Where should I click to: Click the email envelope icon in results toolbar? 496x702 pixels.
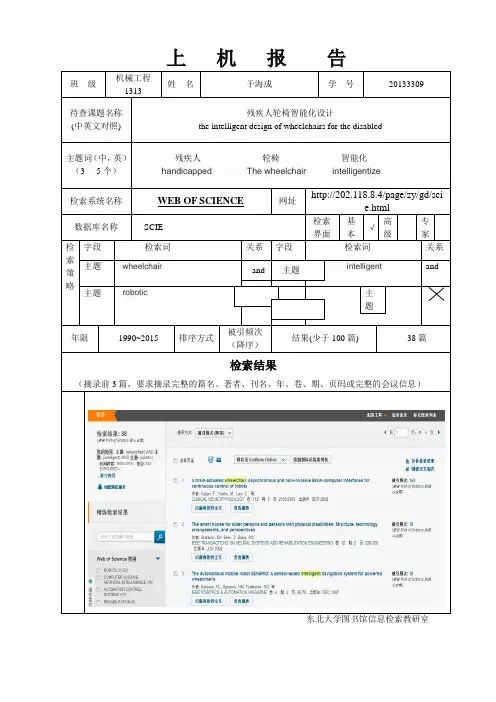coord(219,460)
